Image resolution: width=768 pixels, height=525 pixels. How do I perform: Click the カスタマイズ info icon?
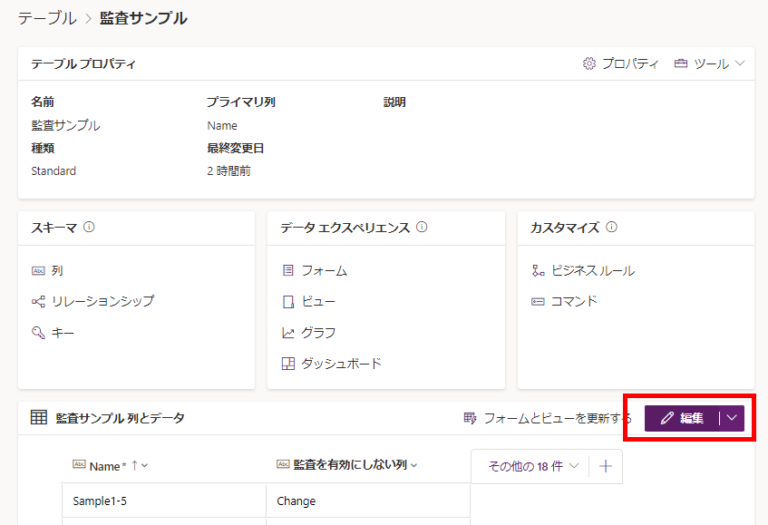pyautogui.click(x=610, y=227)
